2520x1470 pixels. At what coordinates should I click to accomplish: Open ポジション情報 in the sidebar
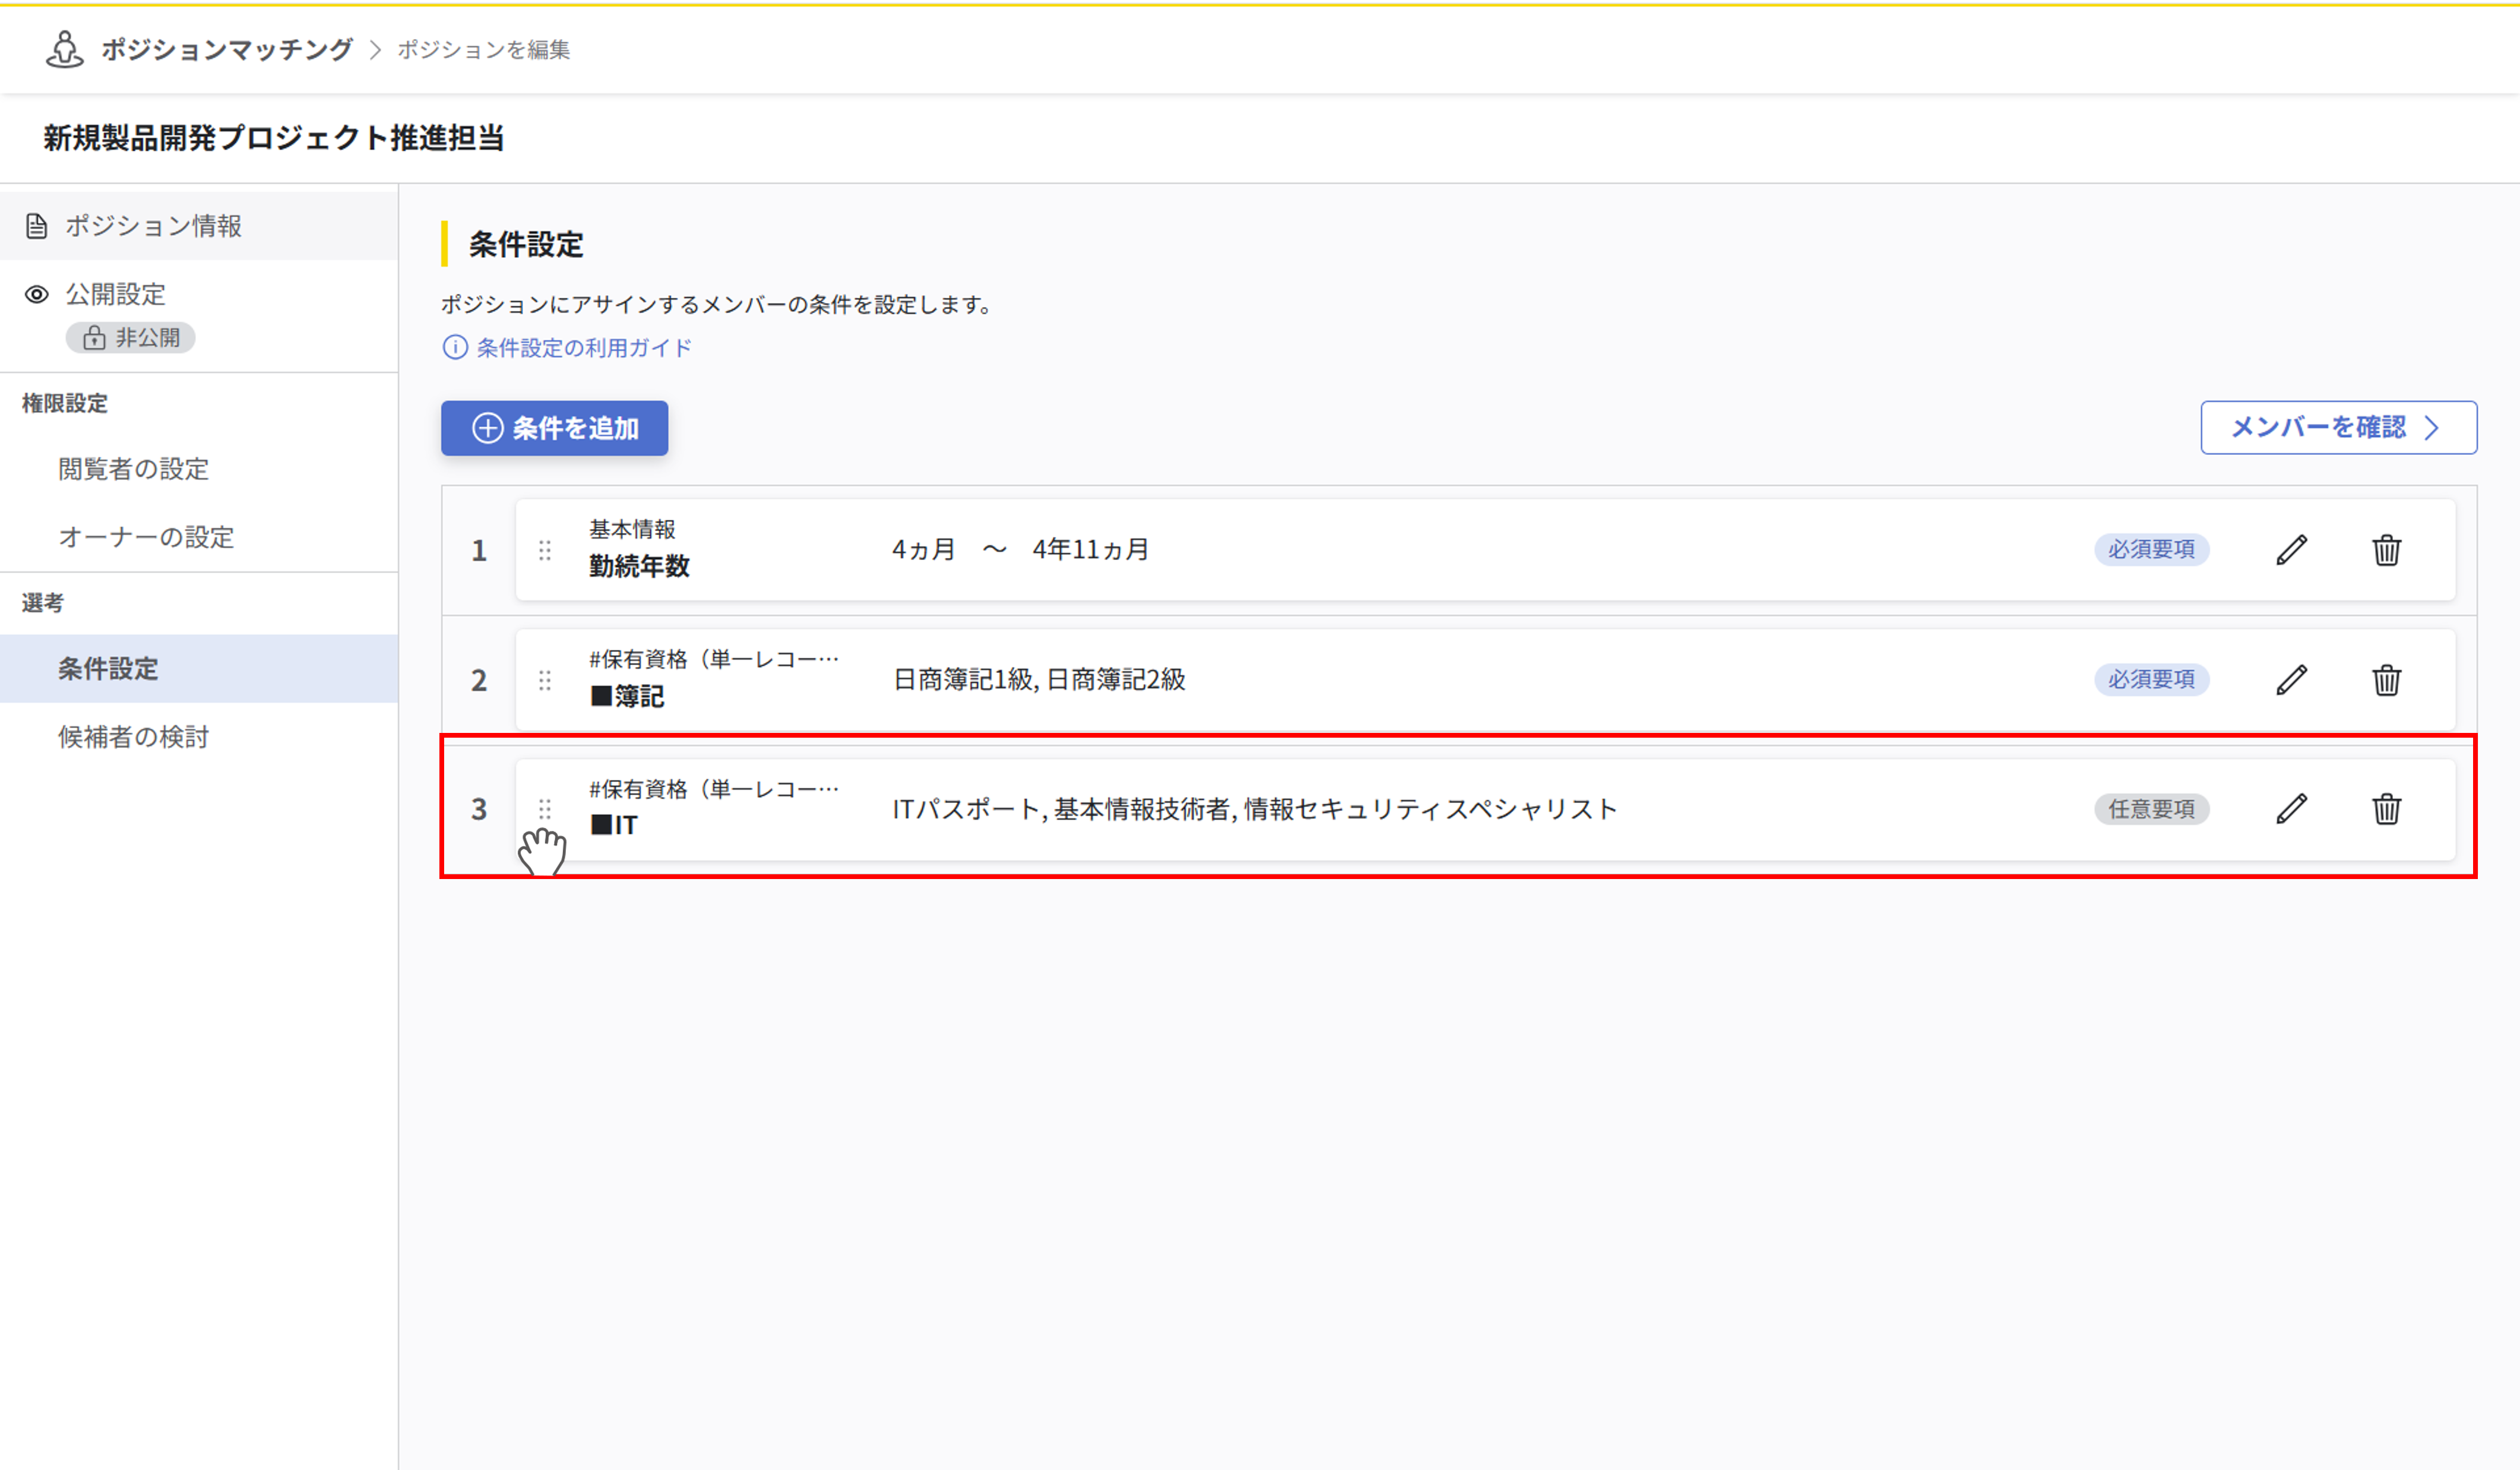pyautogui.click(x=199, y=226)
